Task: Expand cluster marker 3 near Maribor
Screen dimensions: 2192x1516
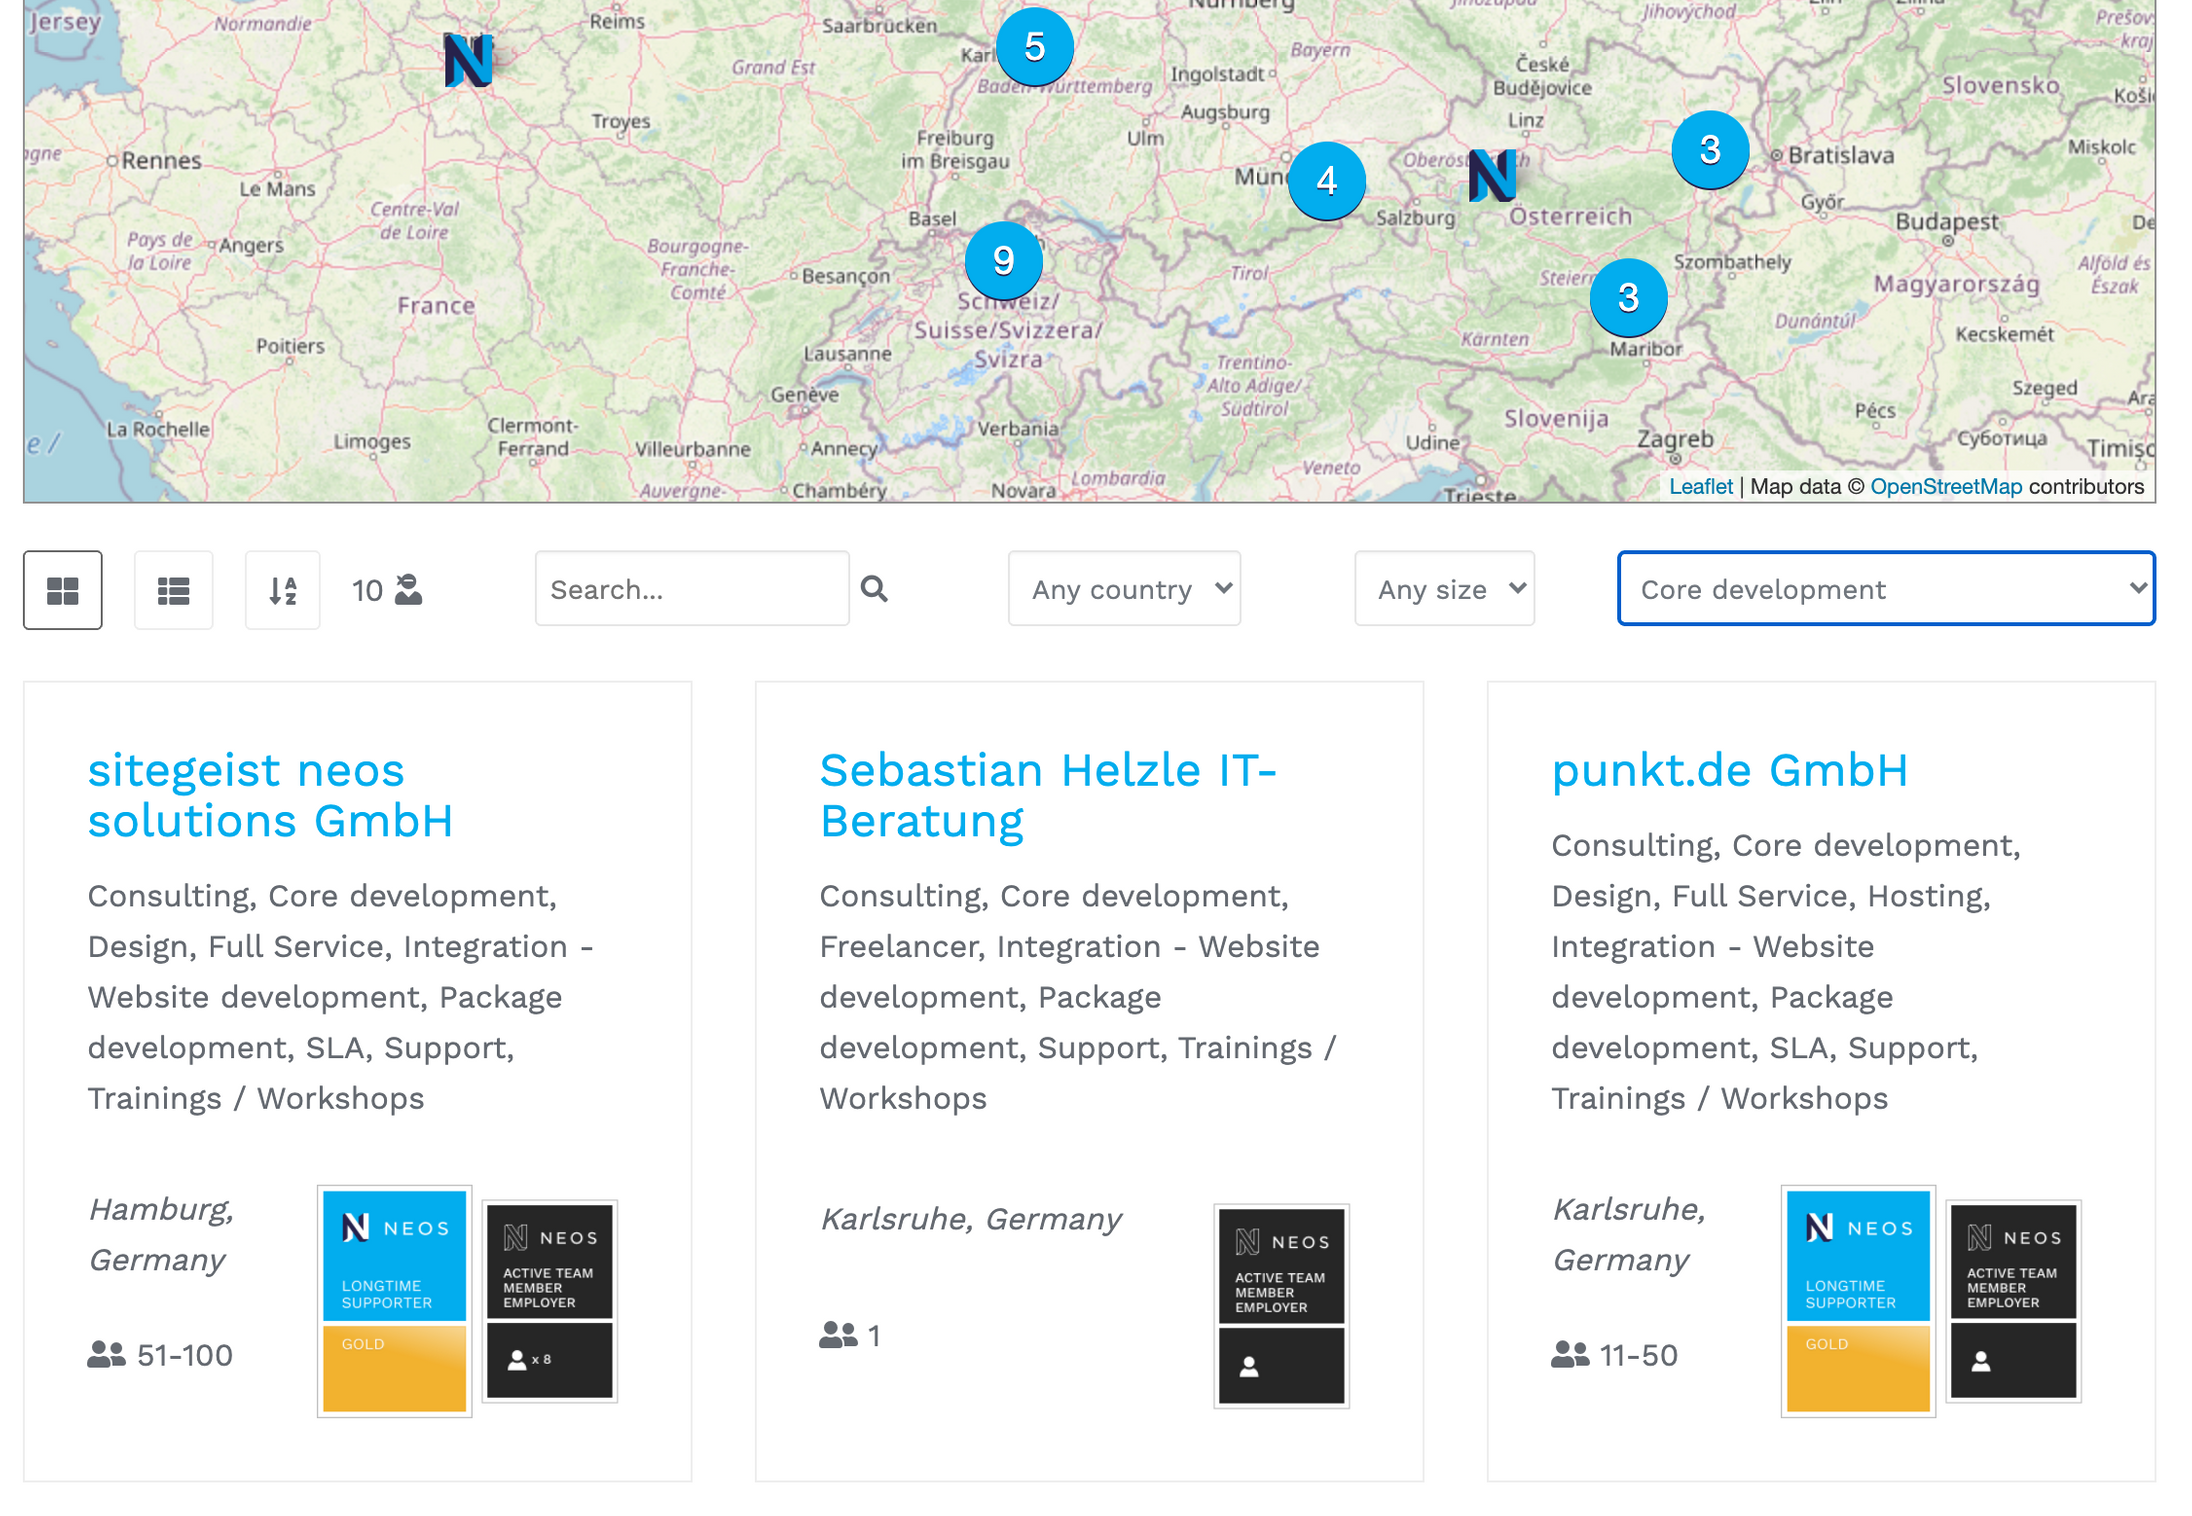Action: point(1629,297)
